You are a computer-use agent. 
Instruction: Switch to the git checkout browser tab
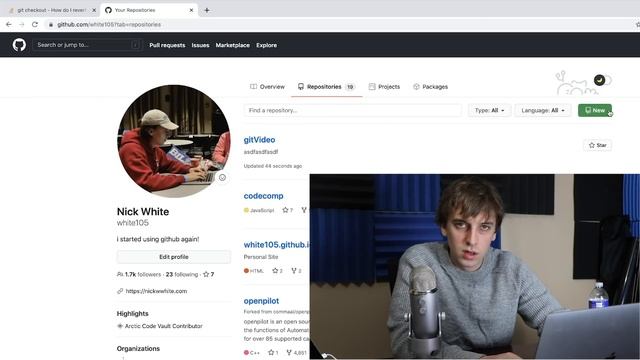tap(51, 10)
